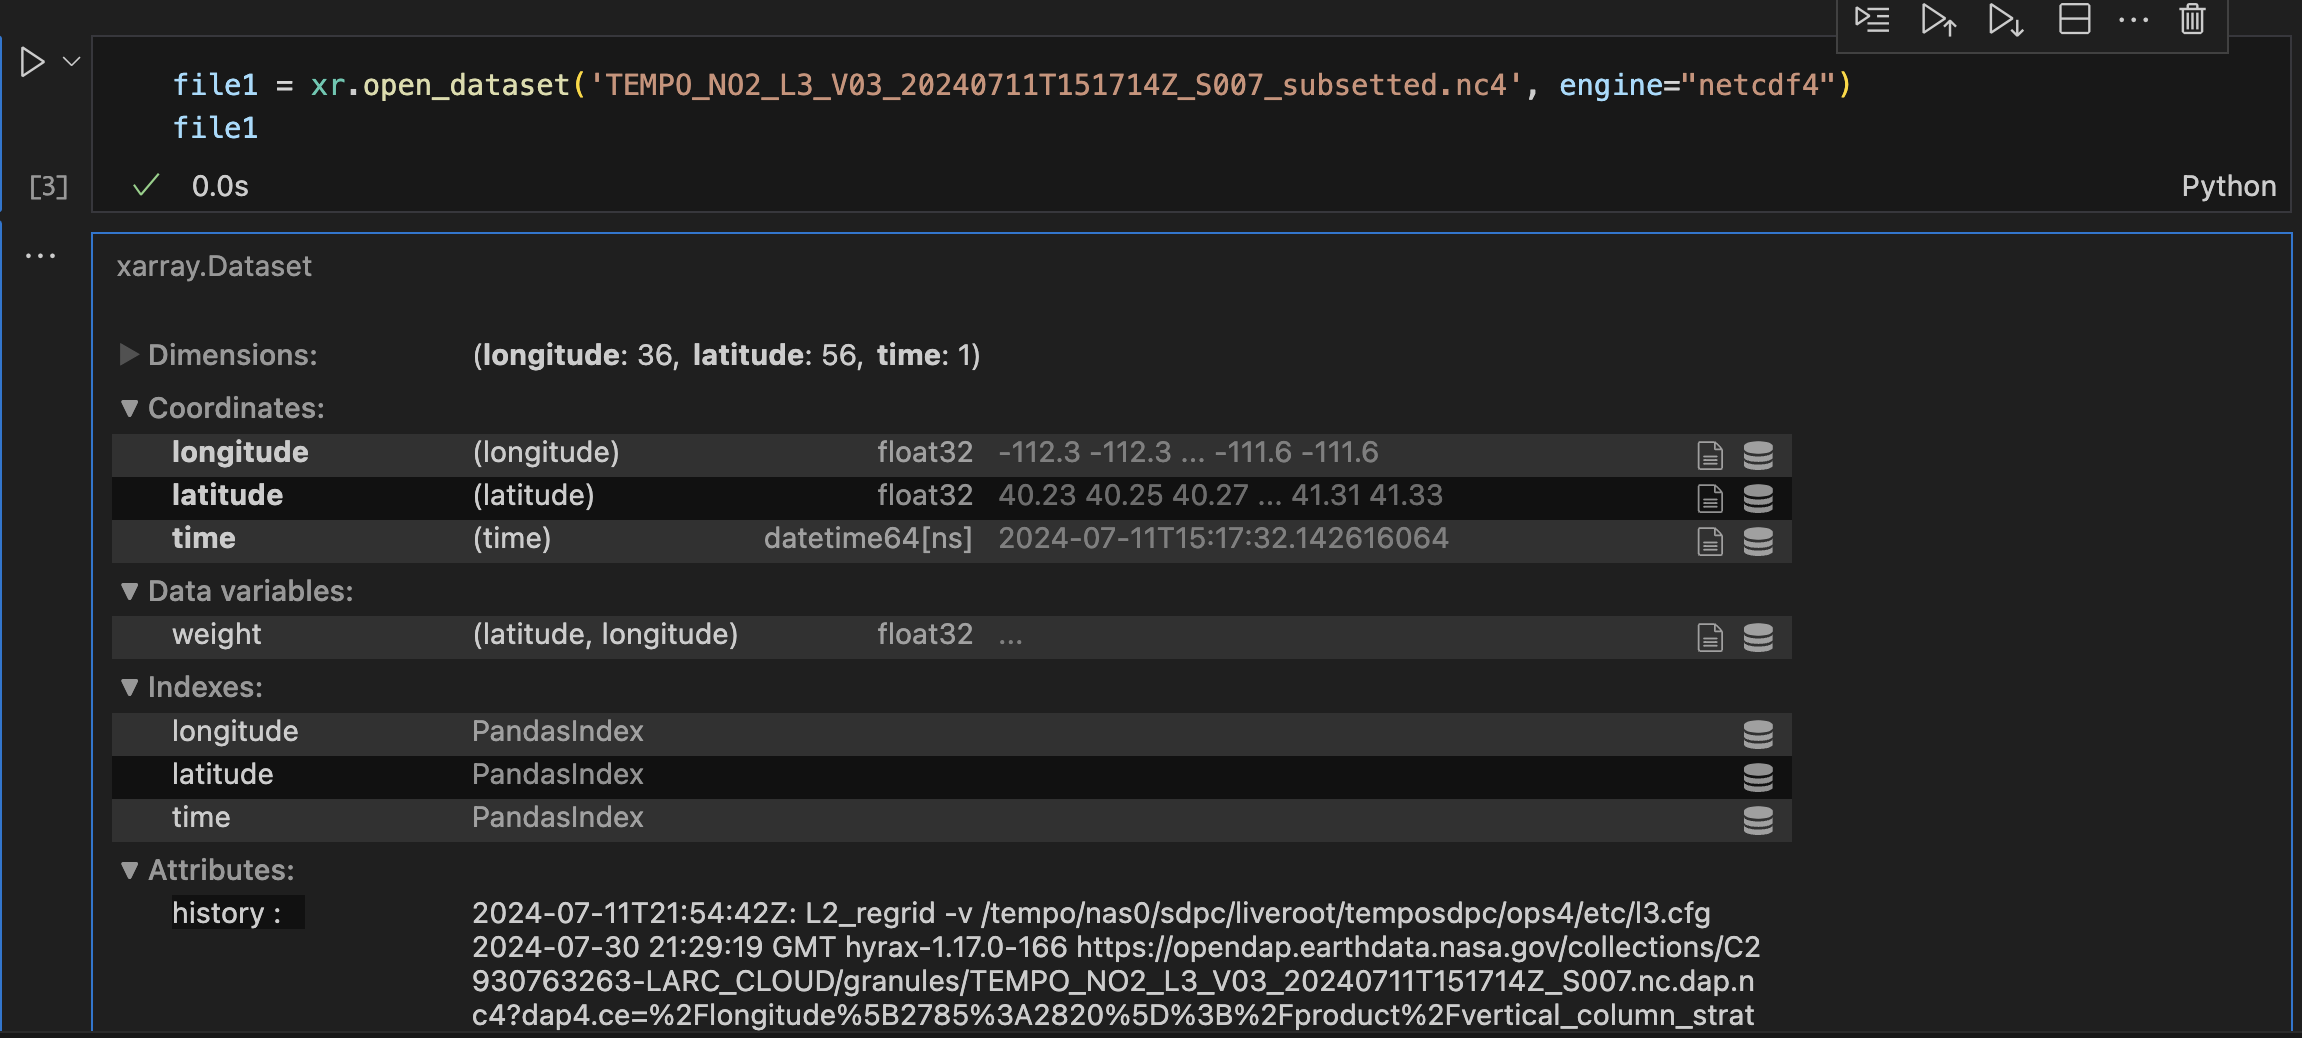The width and height of the screenshot is (2302, 1038).
Task: Execute cell and below icon
Action: (x=2005, y=20)
